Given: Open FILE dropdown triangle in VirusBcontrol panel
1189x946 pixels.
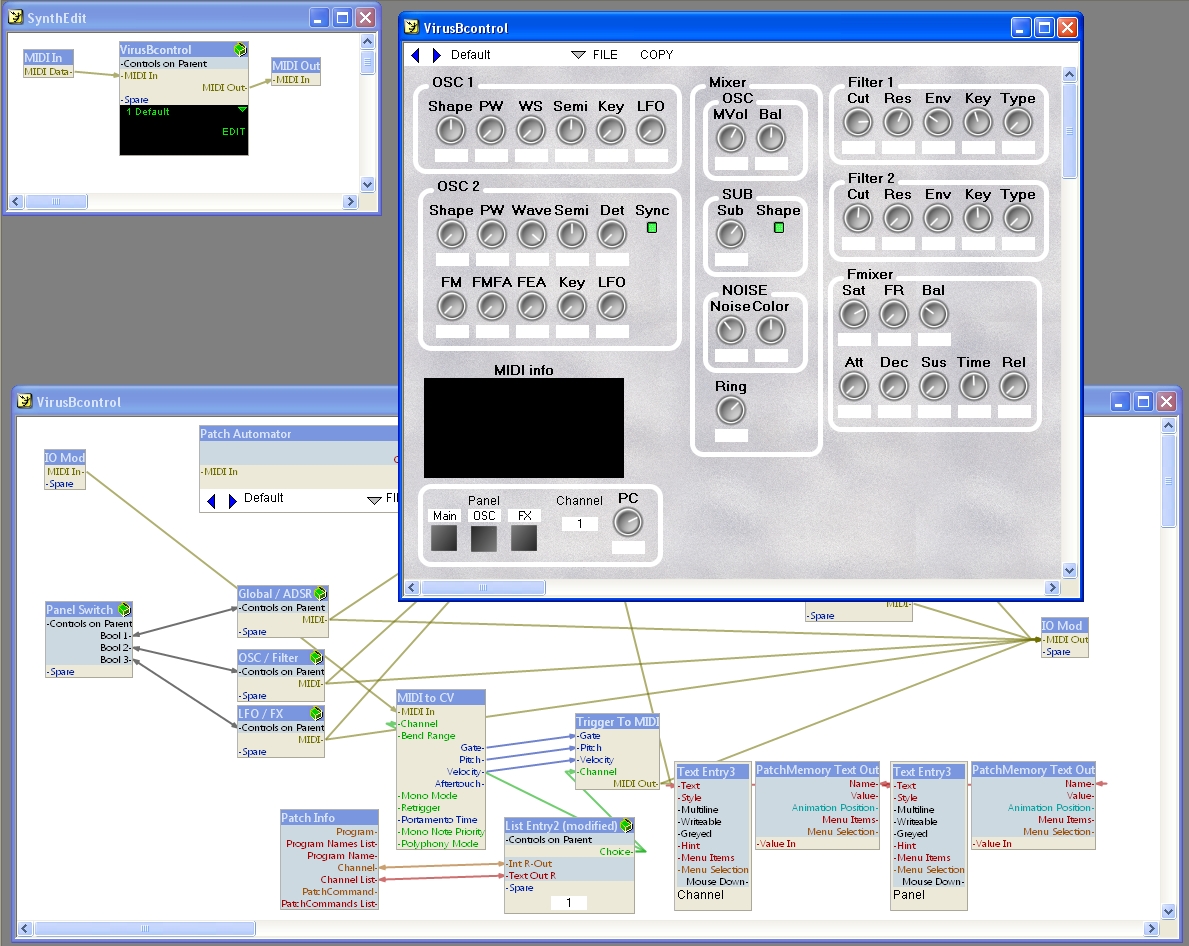Looking at the screenshot, I should [578, 55].
